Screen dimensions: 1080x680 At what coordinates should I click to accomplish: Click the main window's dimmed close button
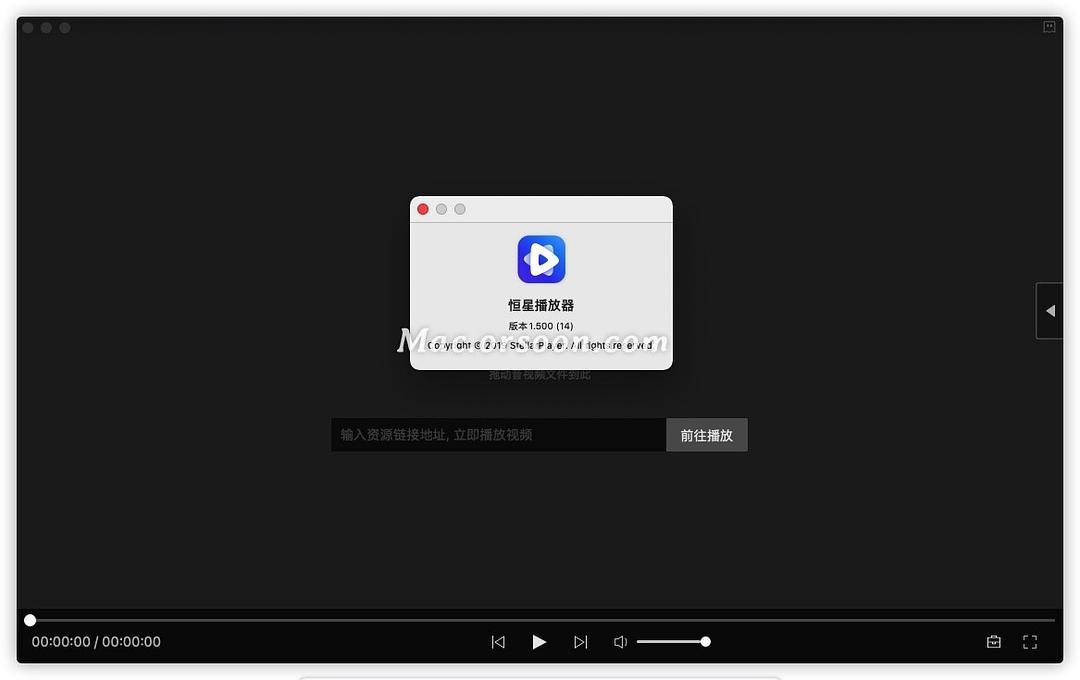[28, 28]
